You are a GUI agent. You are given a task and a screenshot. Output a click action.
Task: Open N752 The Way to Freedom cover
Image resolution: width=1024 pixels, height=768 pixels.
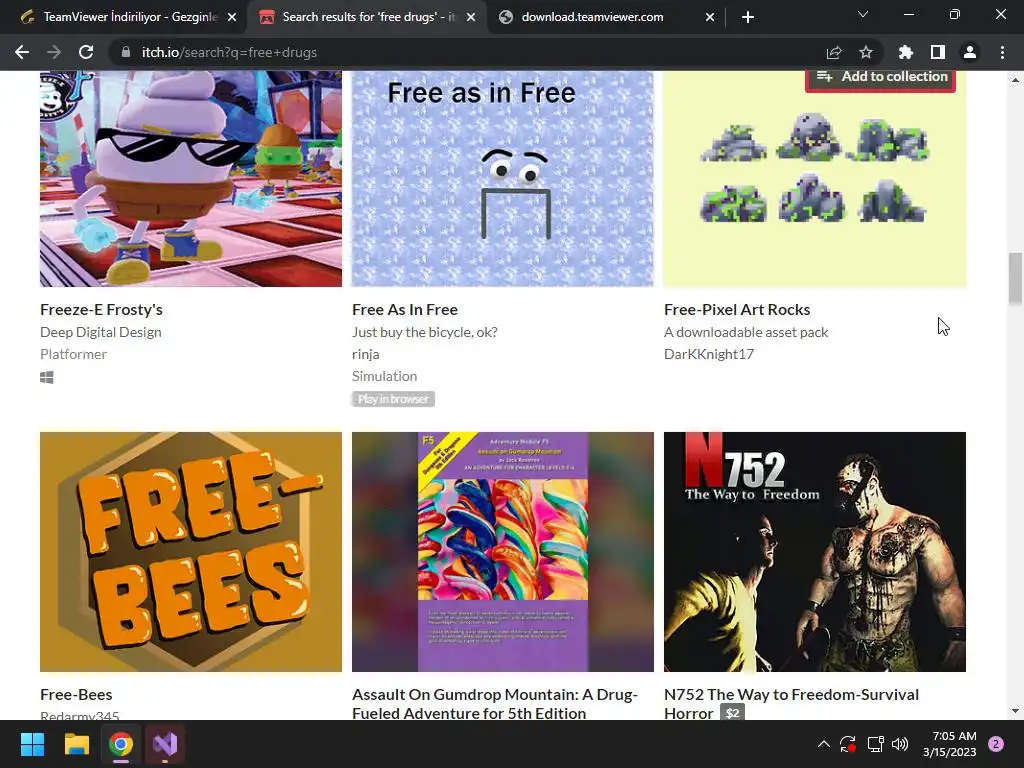pos(814,552)
